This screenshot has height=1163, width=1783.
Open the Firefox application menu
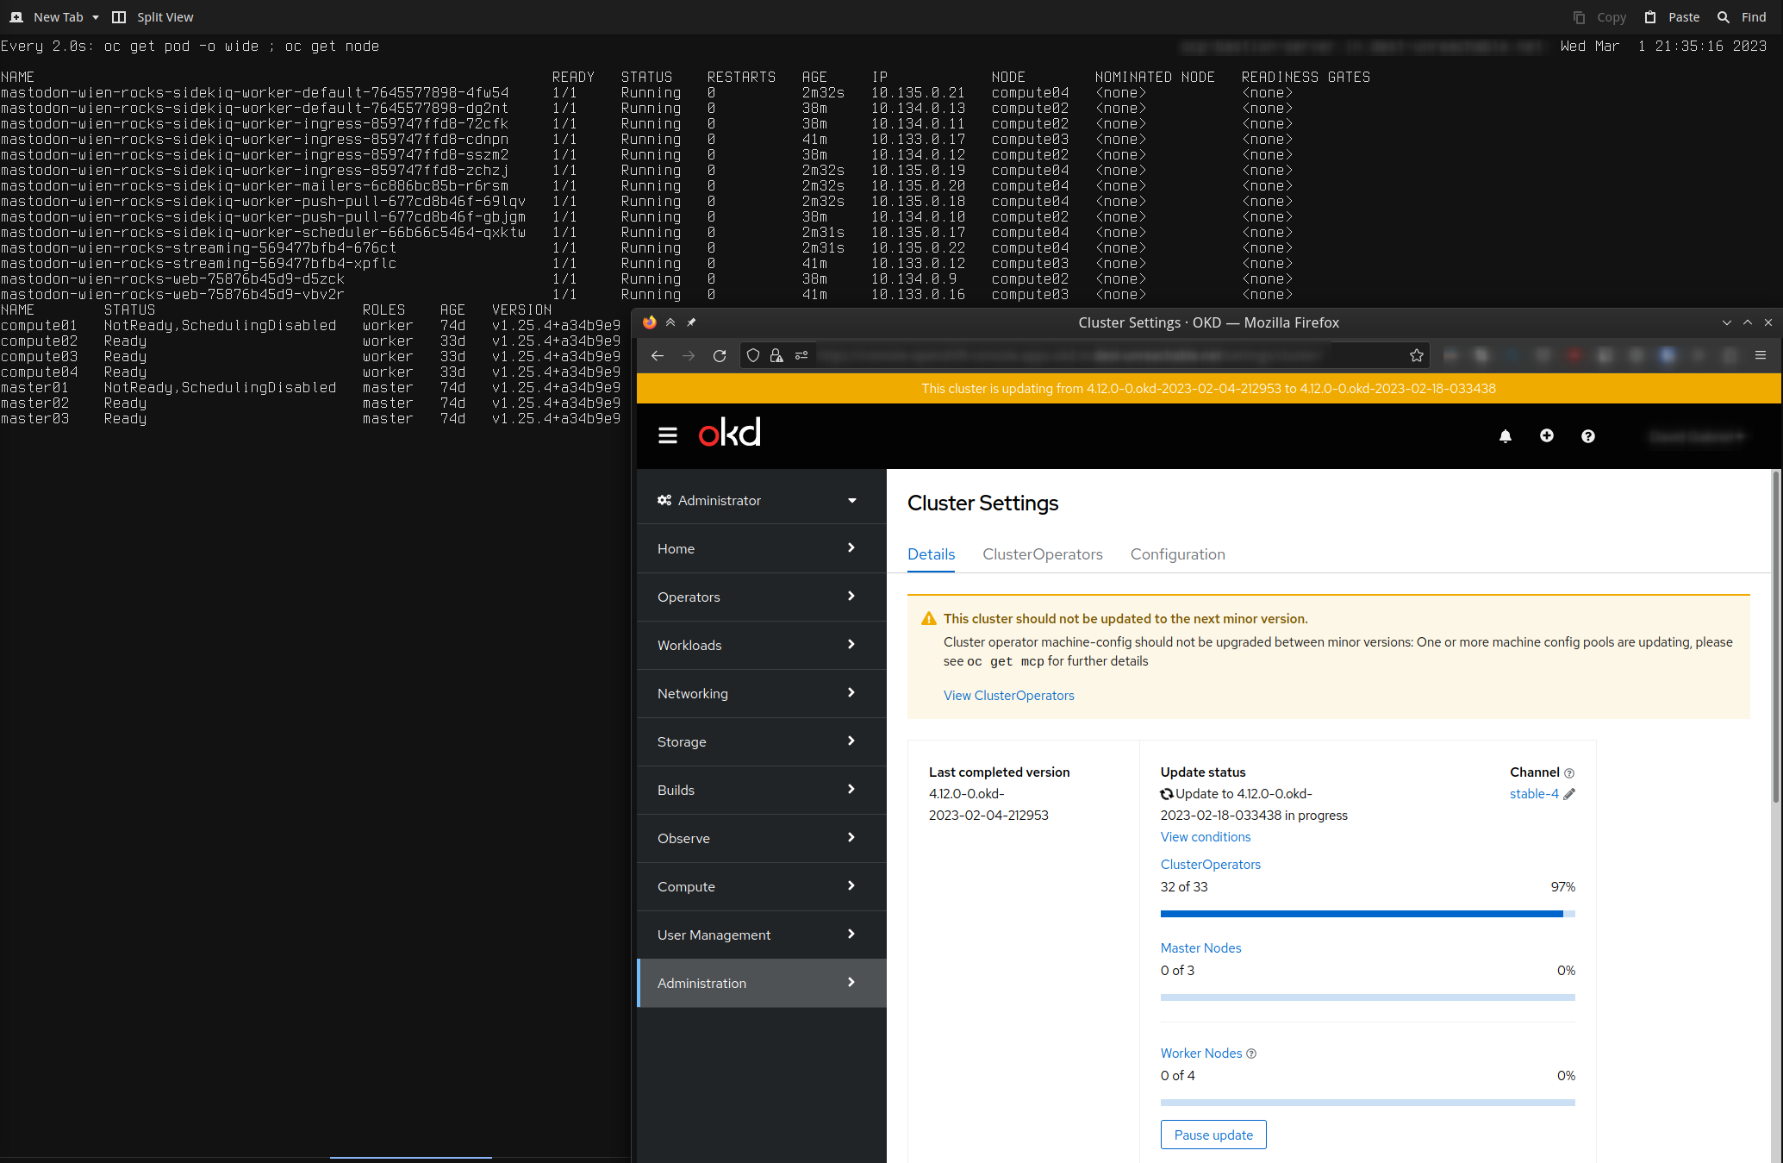point(1760,355)
